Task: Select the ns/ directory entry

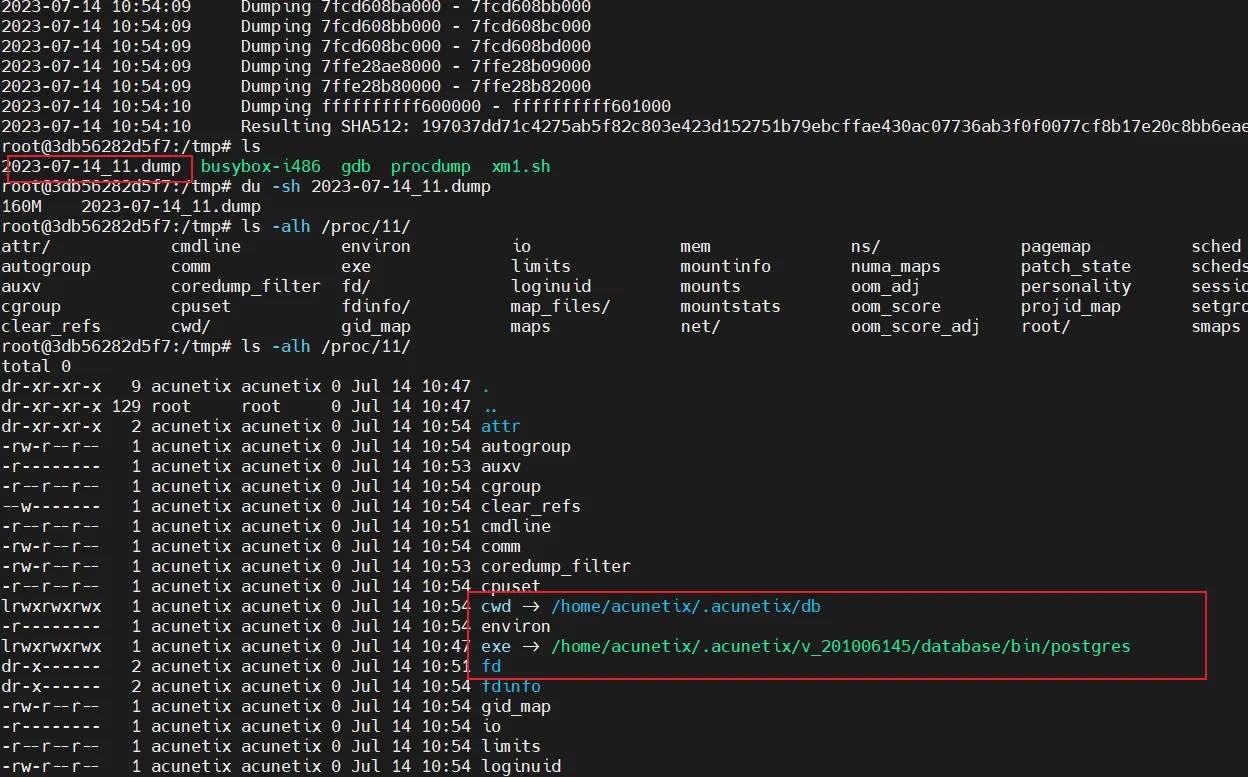Action: coord(866,247)
